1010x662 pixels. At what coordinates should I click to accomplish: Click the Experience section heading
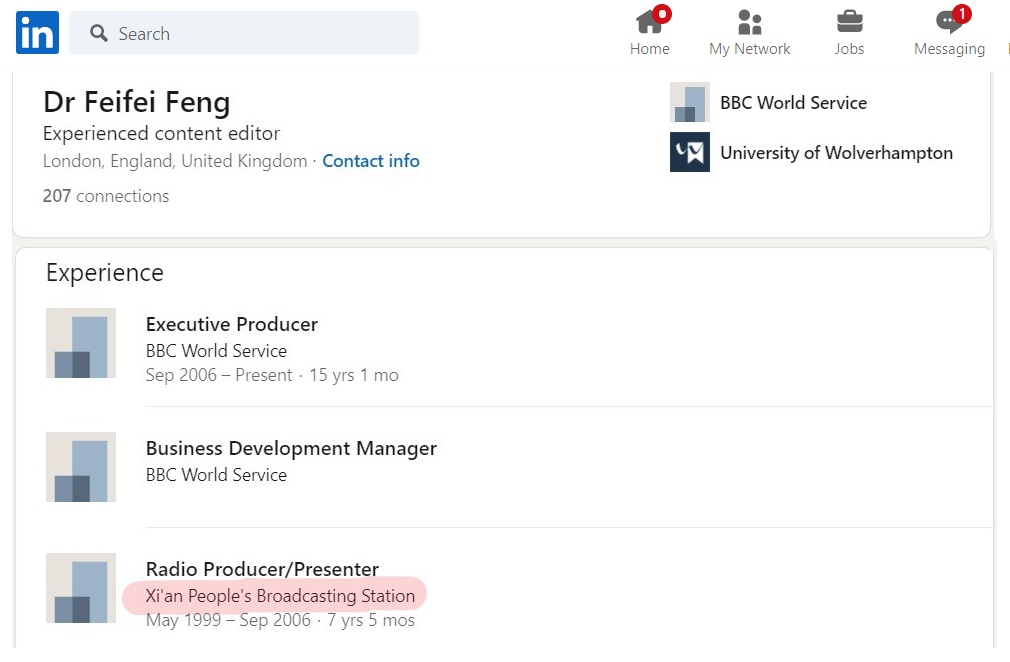105,273
